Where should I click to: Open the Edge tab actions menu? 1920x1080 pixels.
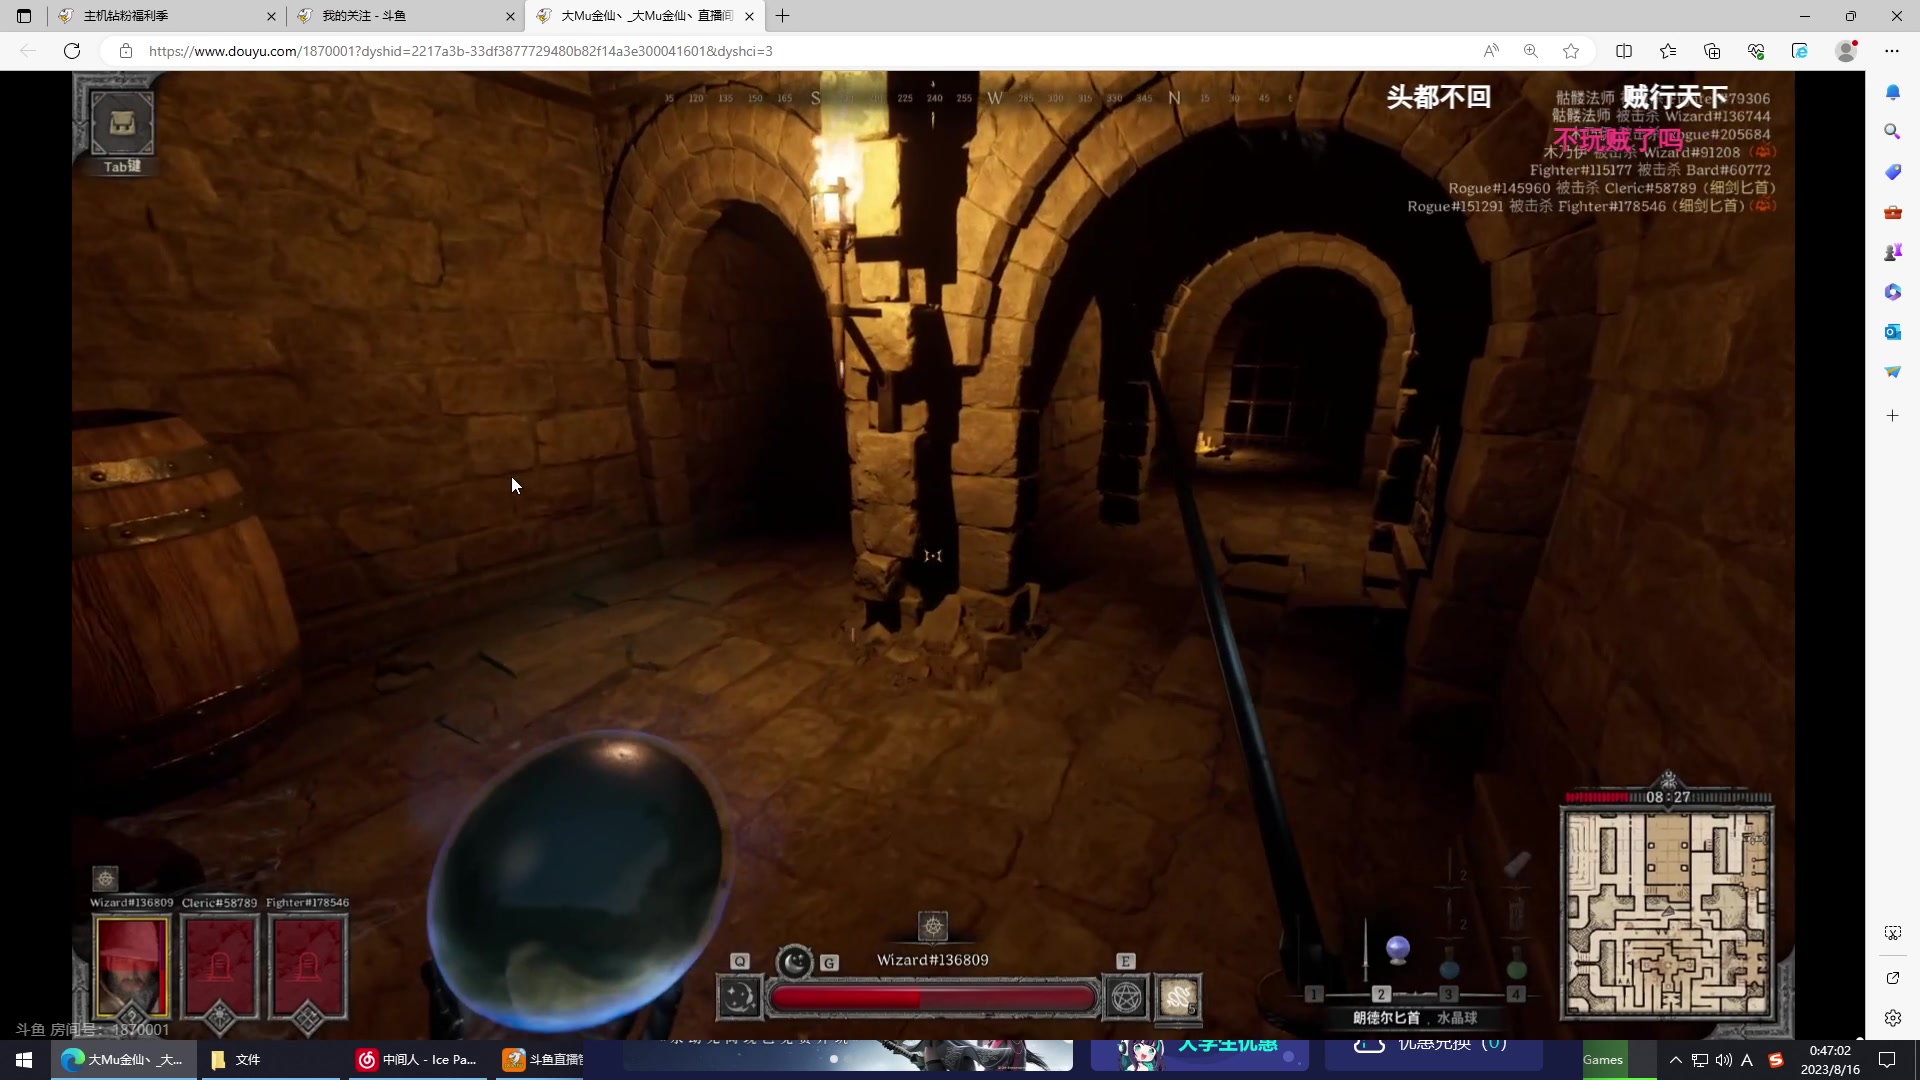coord(24,16)
